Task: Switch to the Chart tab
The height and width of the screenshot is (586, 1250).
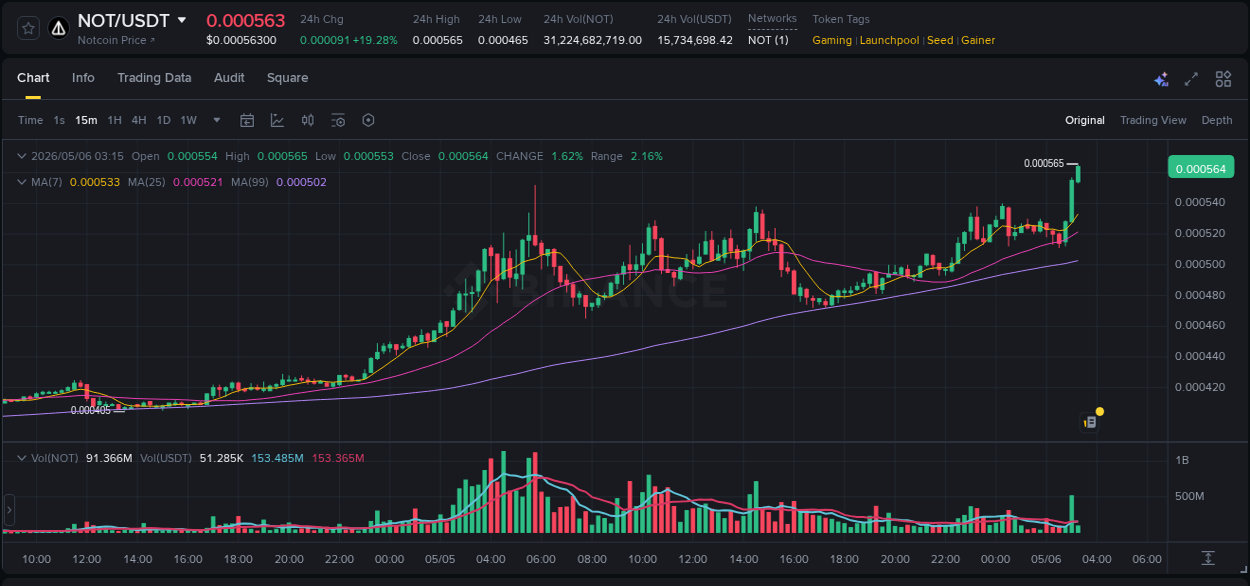Action: click(x=33, y=78)
